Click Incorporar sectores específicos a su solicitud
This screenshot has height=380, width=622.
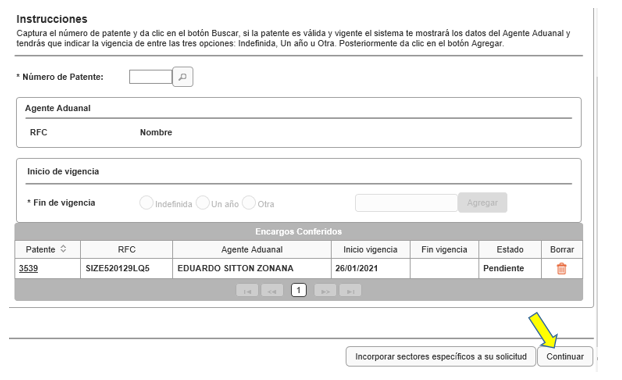pos(441,357)
